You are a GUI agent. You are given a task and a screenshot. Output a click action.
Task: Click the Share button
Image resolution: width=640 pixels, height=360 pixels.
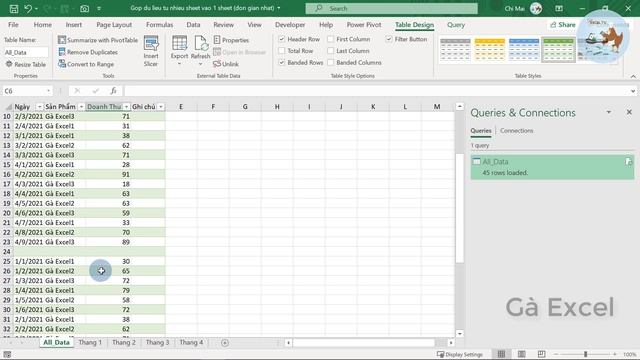pyautogui.click(x=562, y=25)
